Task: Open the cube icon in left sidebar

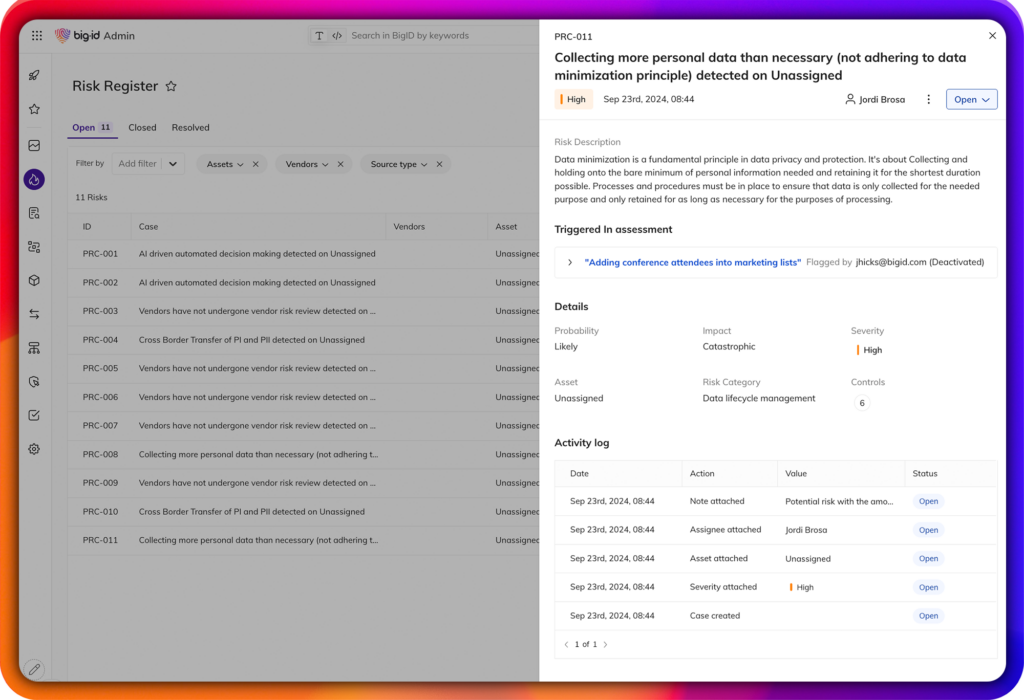Action: tap(34, 281)
